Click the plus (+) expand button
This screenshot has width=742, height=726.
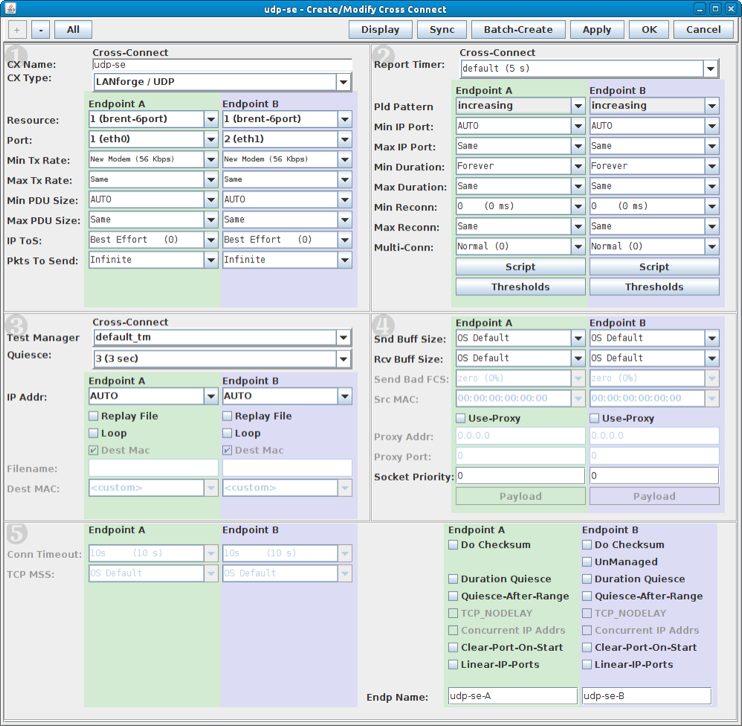click(17, 30)
